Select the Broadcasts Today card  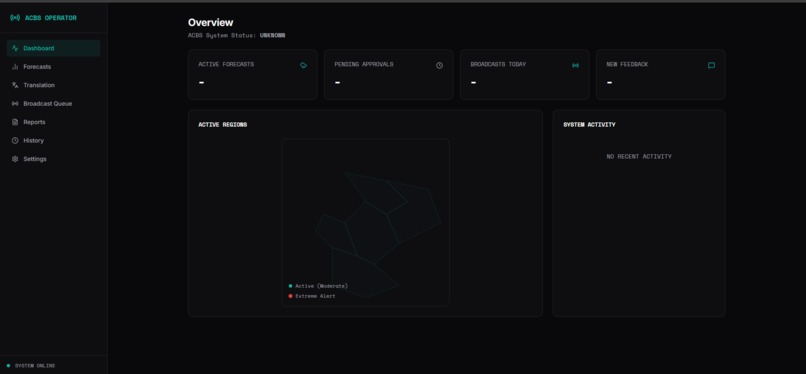pos(525,74)
